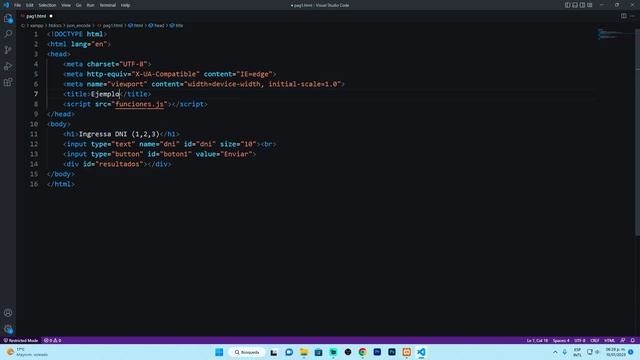Click Restricted Mode in status bar

tap(21, 340)
